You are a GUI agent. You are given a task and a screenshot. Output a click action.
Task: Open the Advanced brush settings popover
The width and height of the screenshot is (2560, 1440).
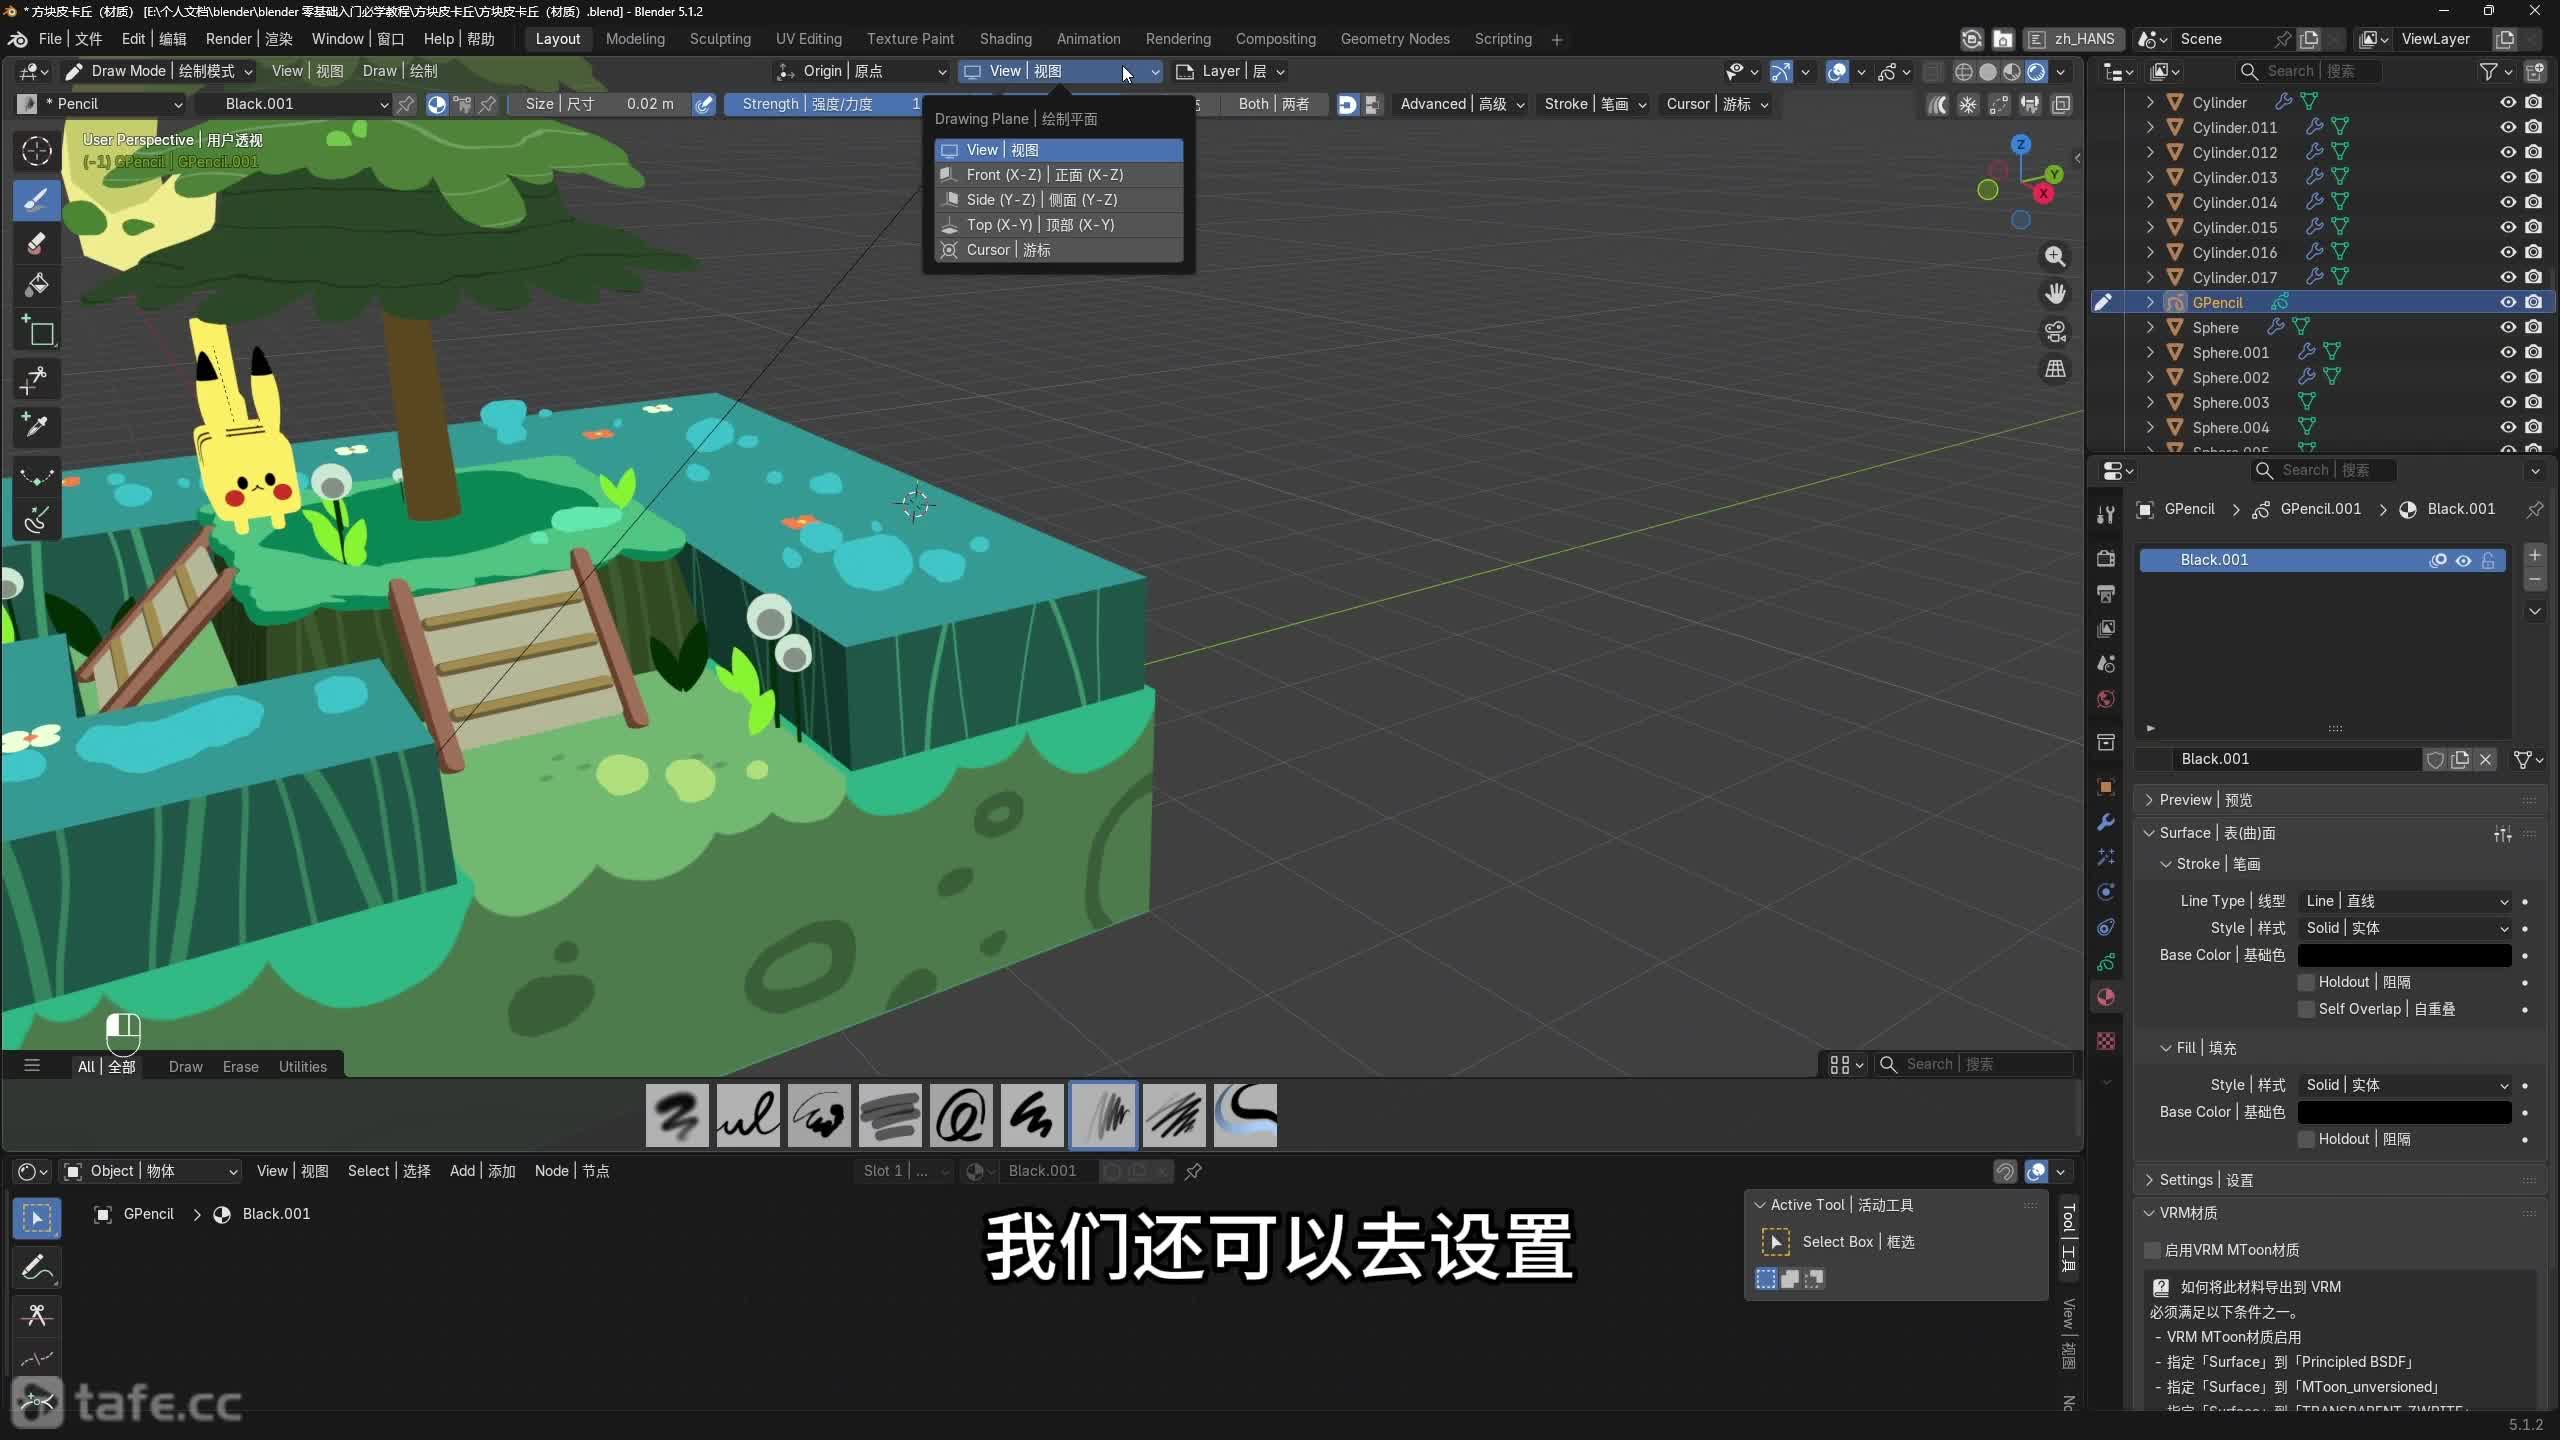click(1462, 104)
